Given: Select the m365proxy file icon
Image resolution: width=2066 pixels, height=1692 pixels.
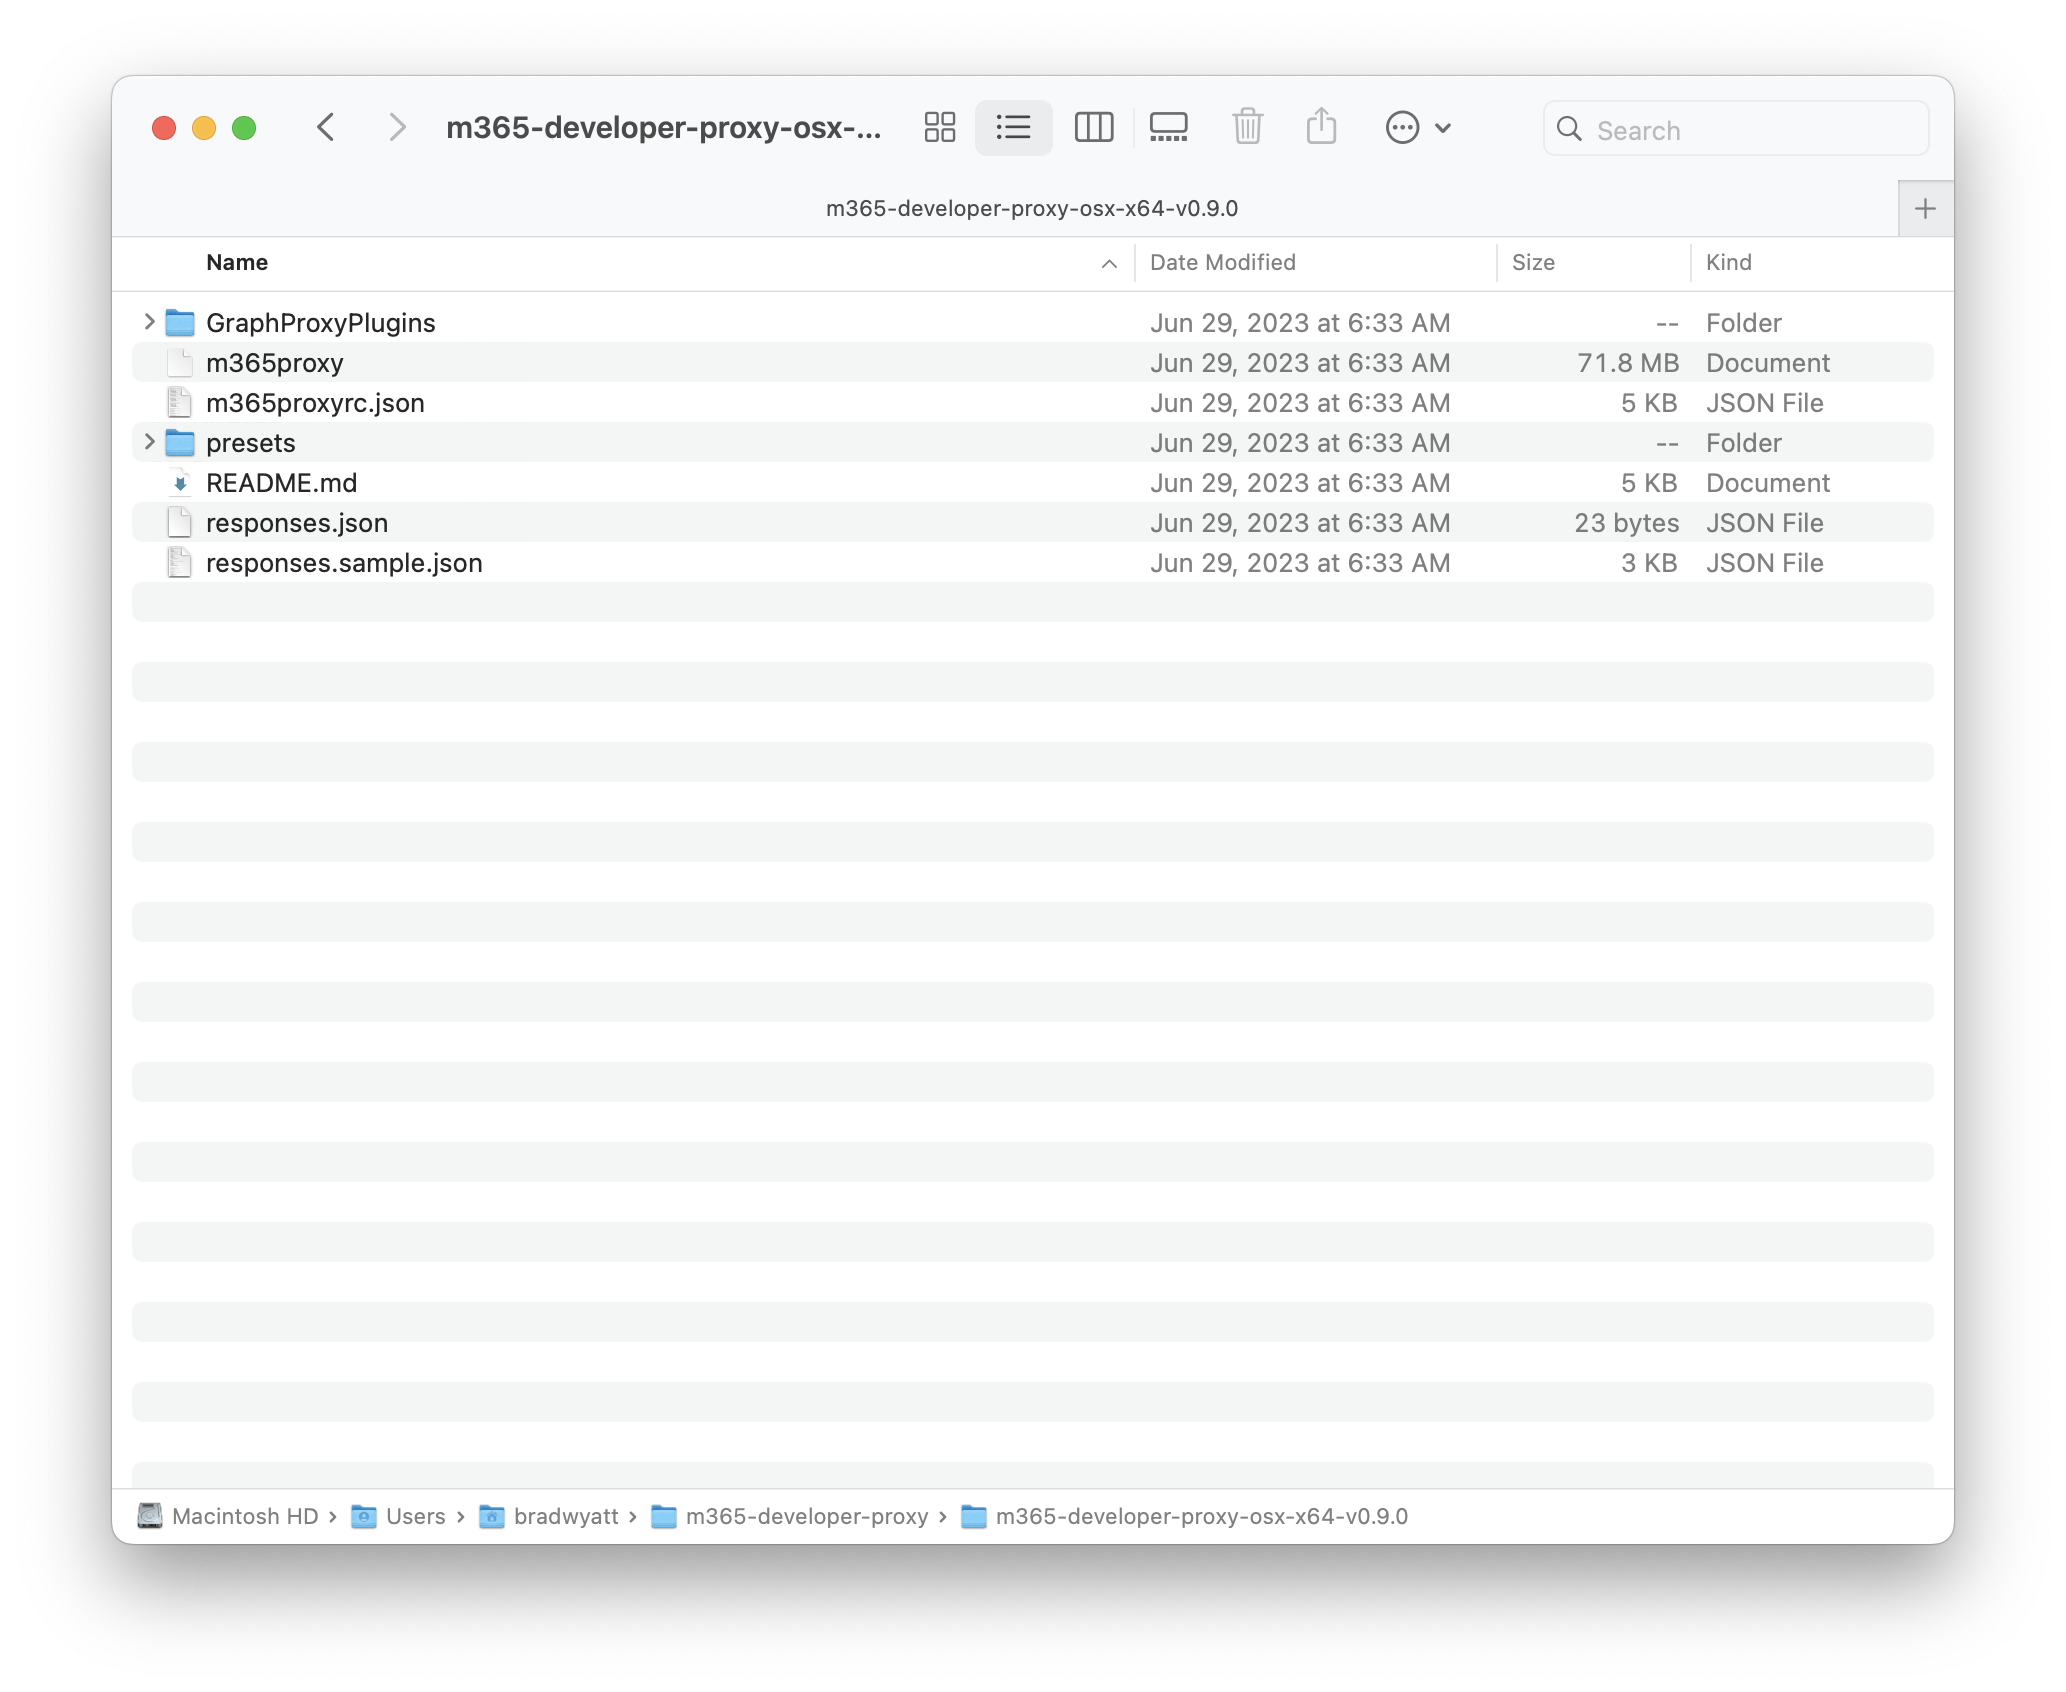Looking at the screenshot, I should pos(180,362).
